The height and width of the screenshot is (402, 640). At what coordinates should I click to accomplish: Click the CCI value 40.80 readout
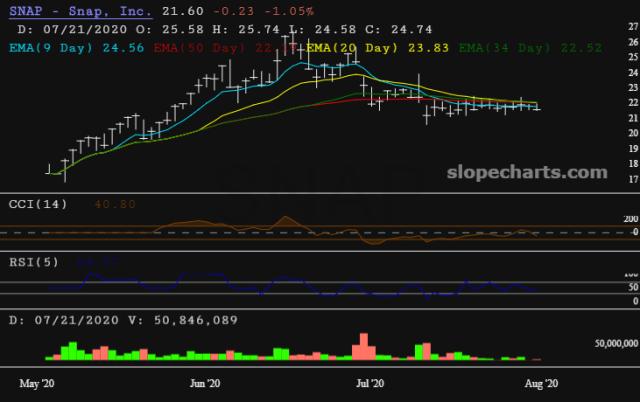(114, 204)
